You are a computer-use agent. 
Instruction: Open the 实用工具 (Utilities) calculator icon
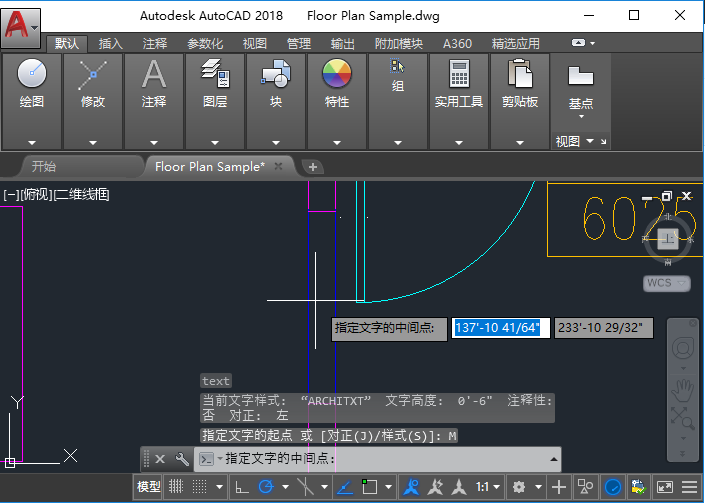(459, 74)
